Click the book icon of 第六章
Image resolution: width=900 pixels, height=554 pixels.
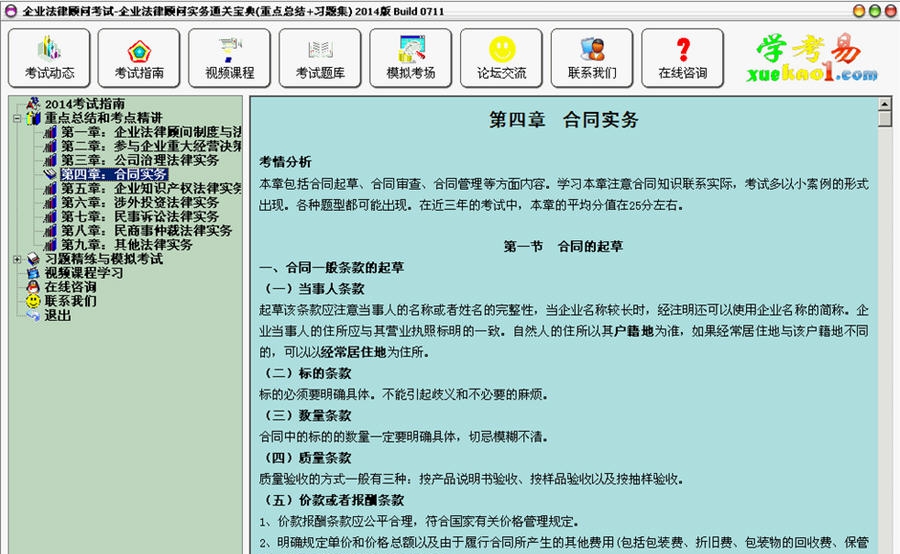[51, 202]
